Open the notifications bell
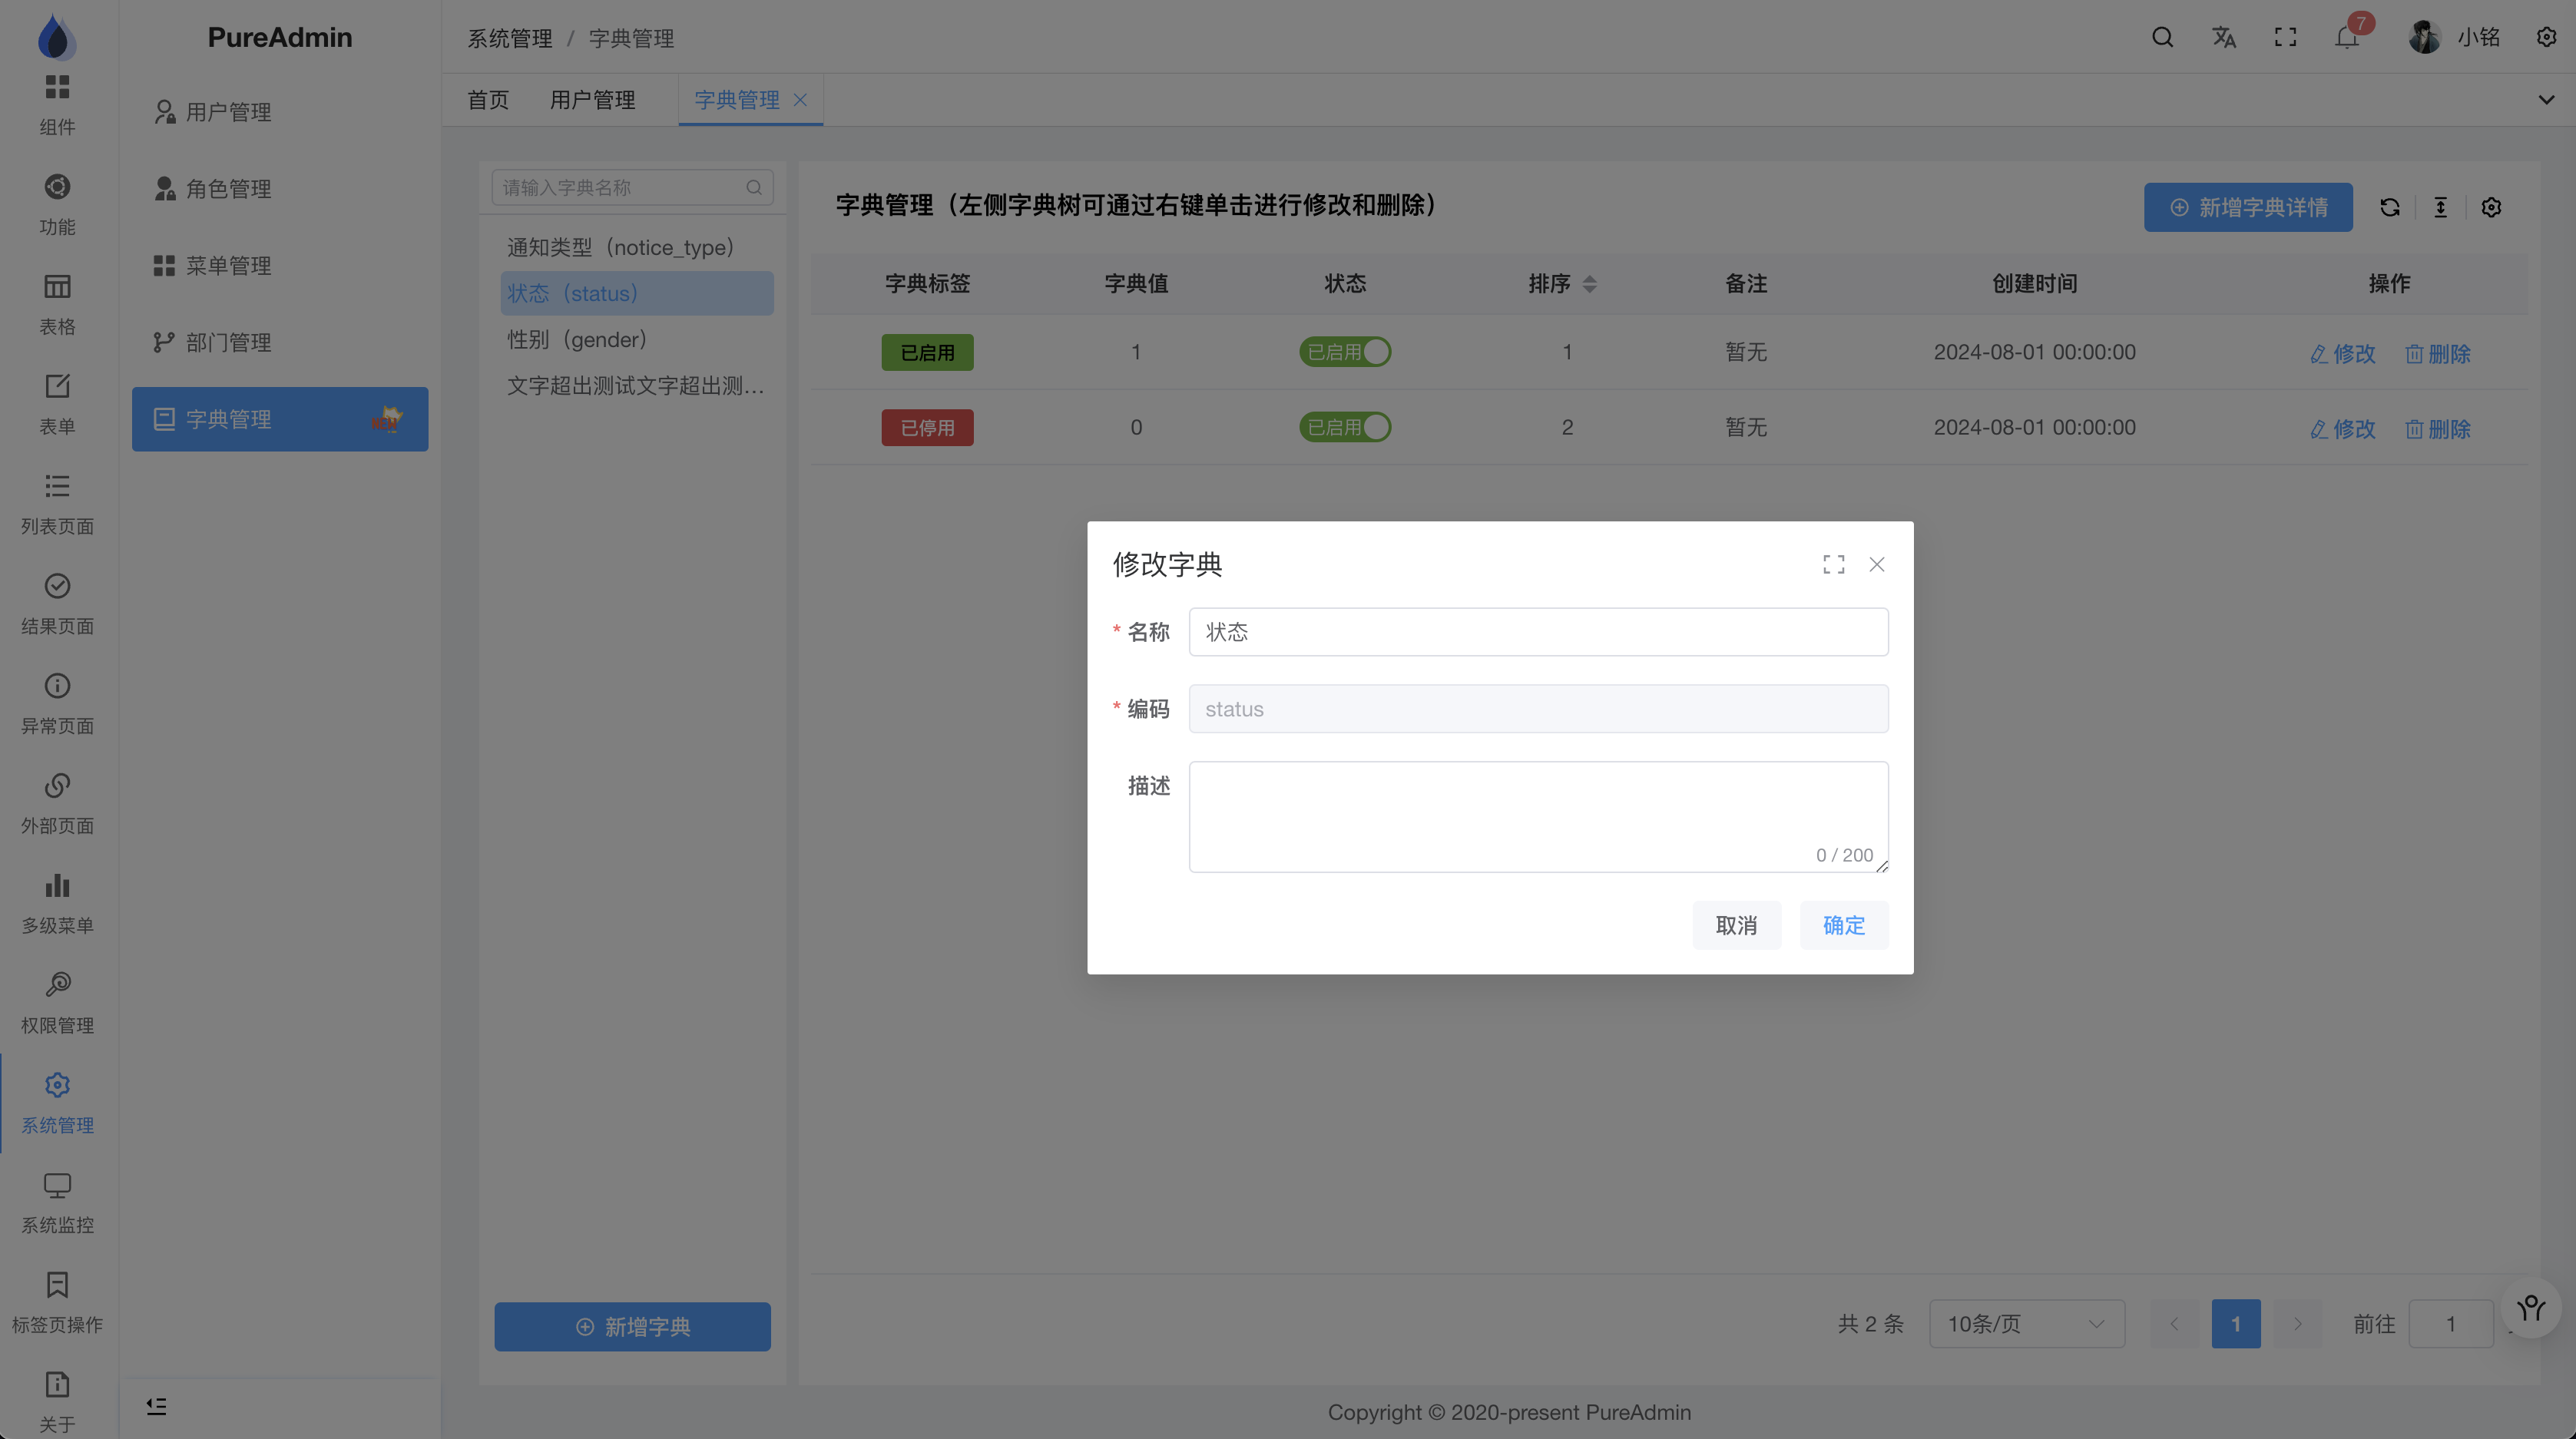This screenshot has width=2576, height=1439. click(2346, 38)
